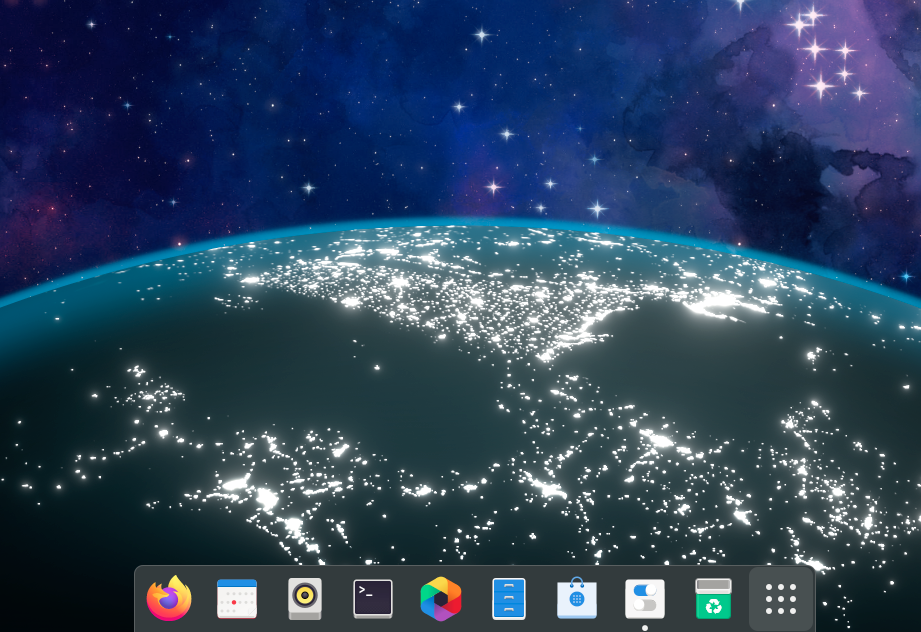921x632 pixels.
Task: Open the colorful hexagon photos app
Action: pyautogui.click(x=441, y=599)
